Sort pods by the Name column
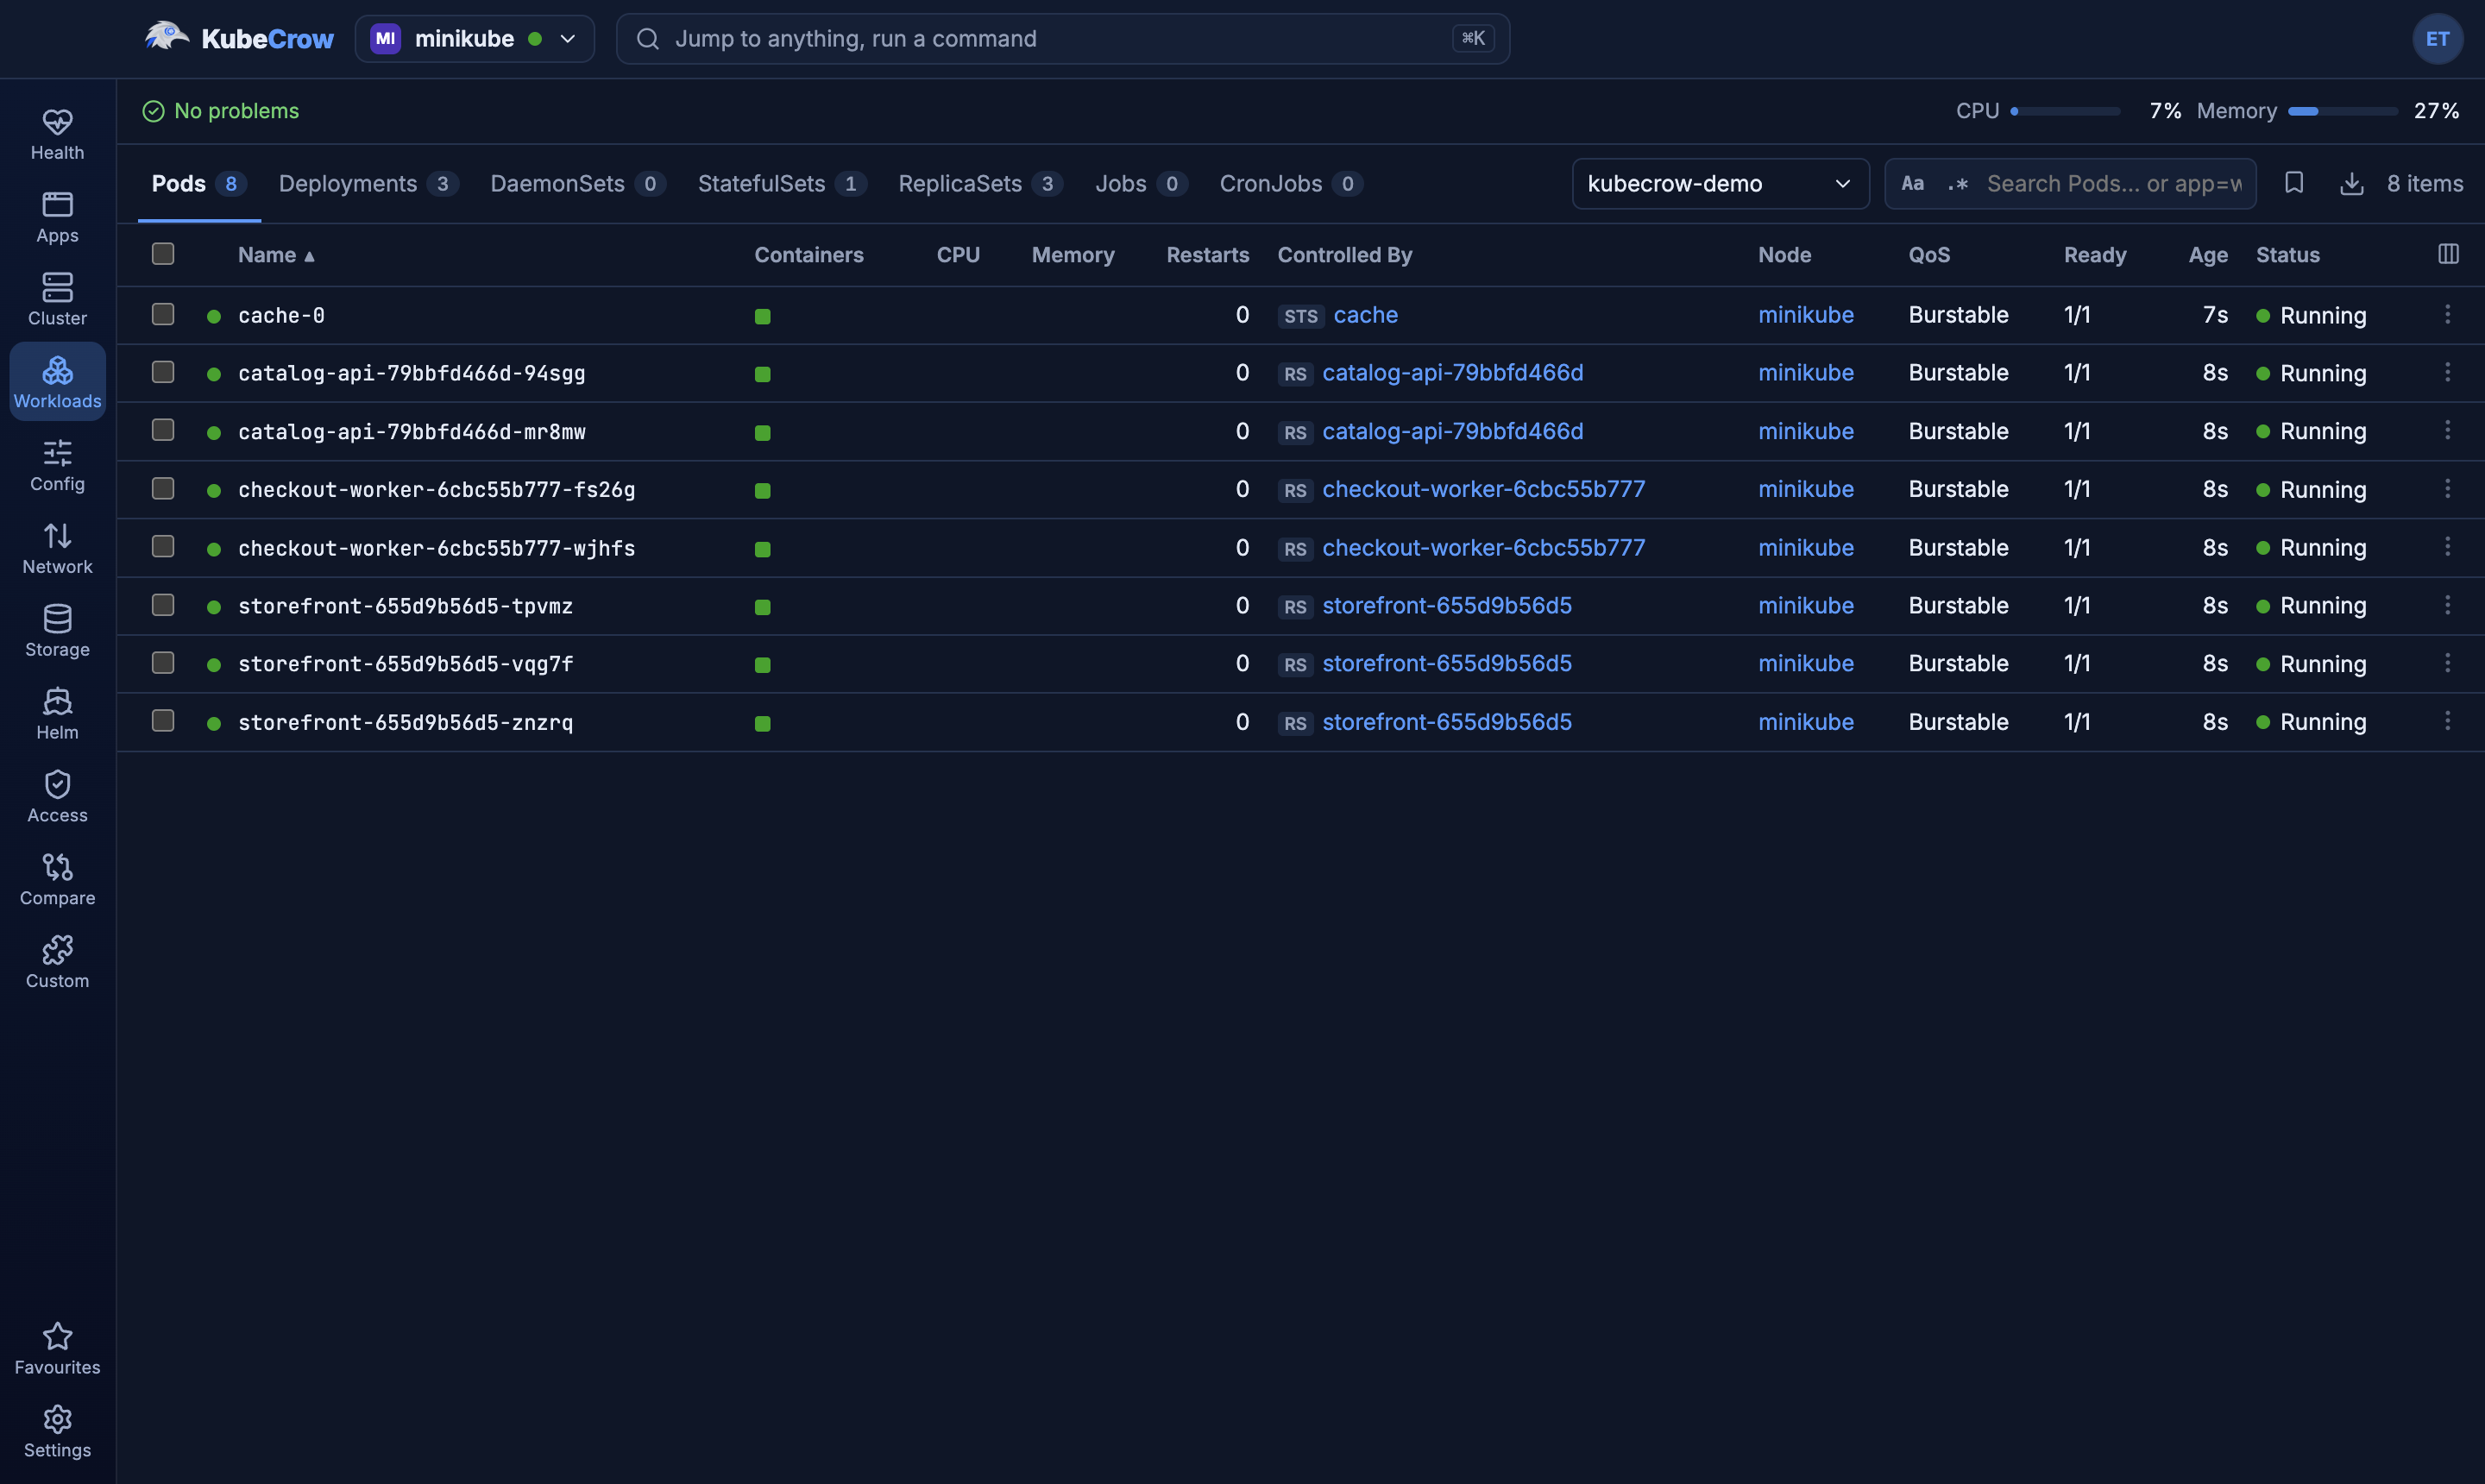 click(x=276, y=255)
